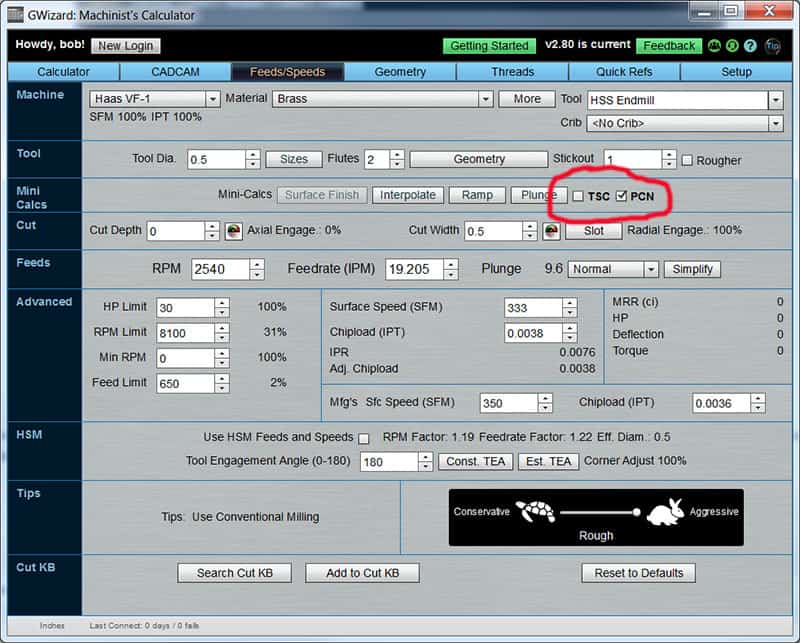
Task: Click the Feedrate (IPM) field
Action: coord(414,269)
